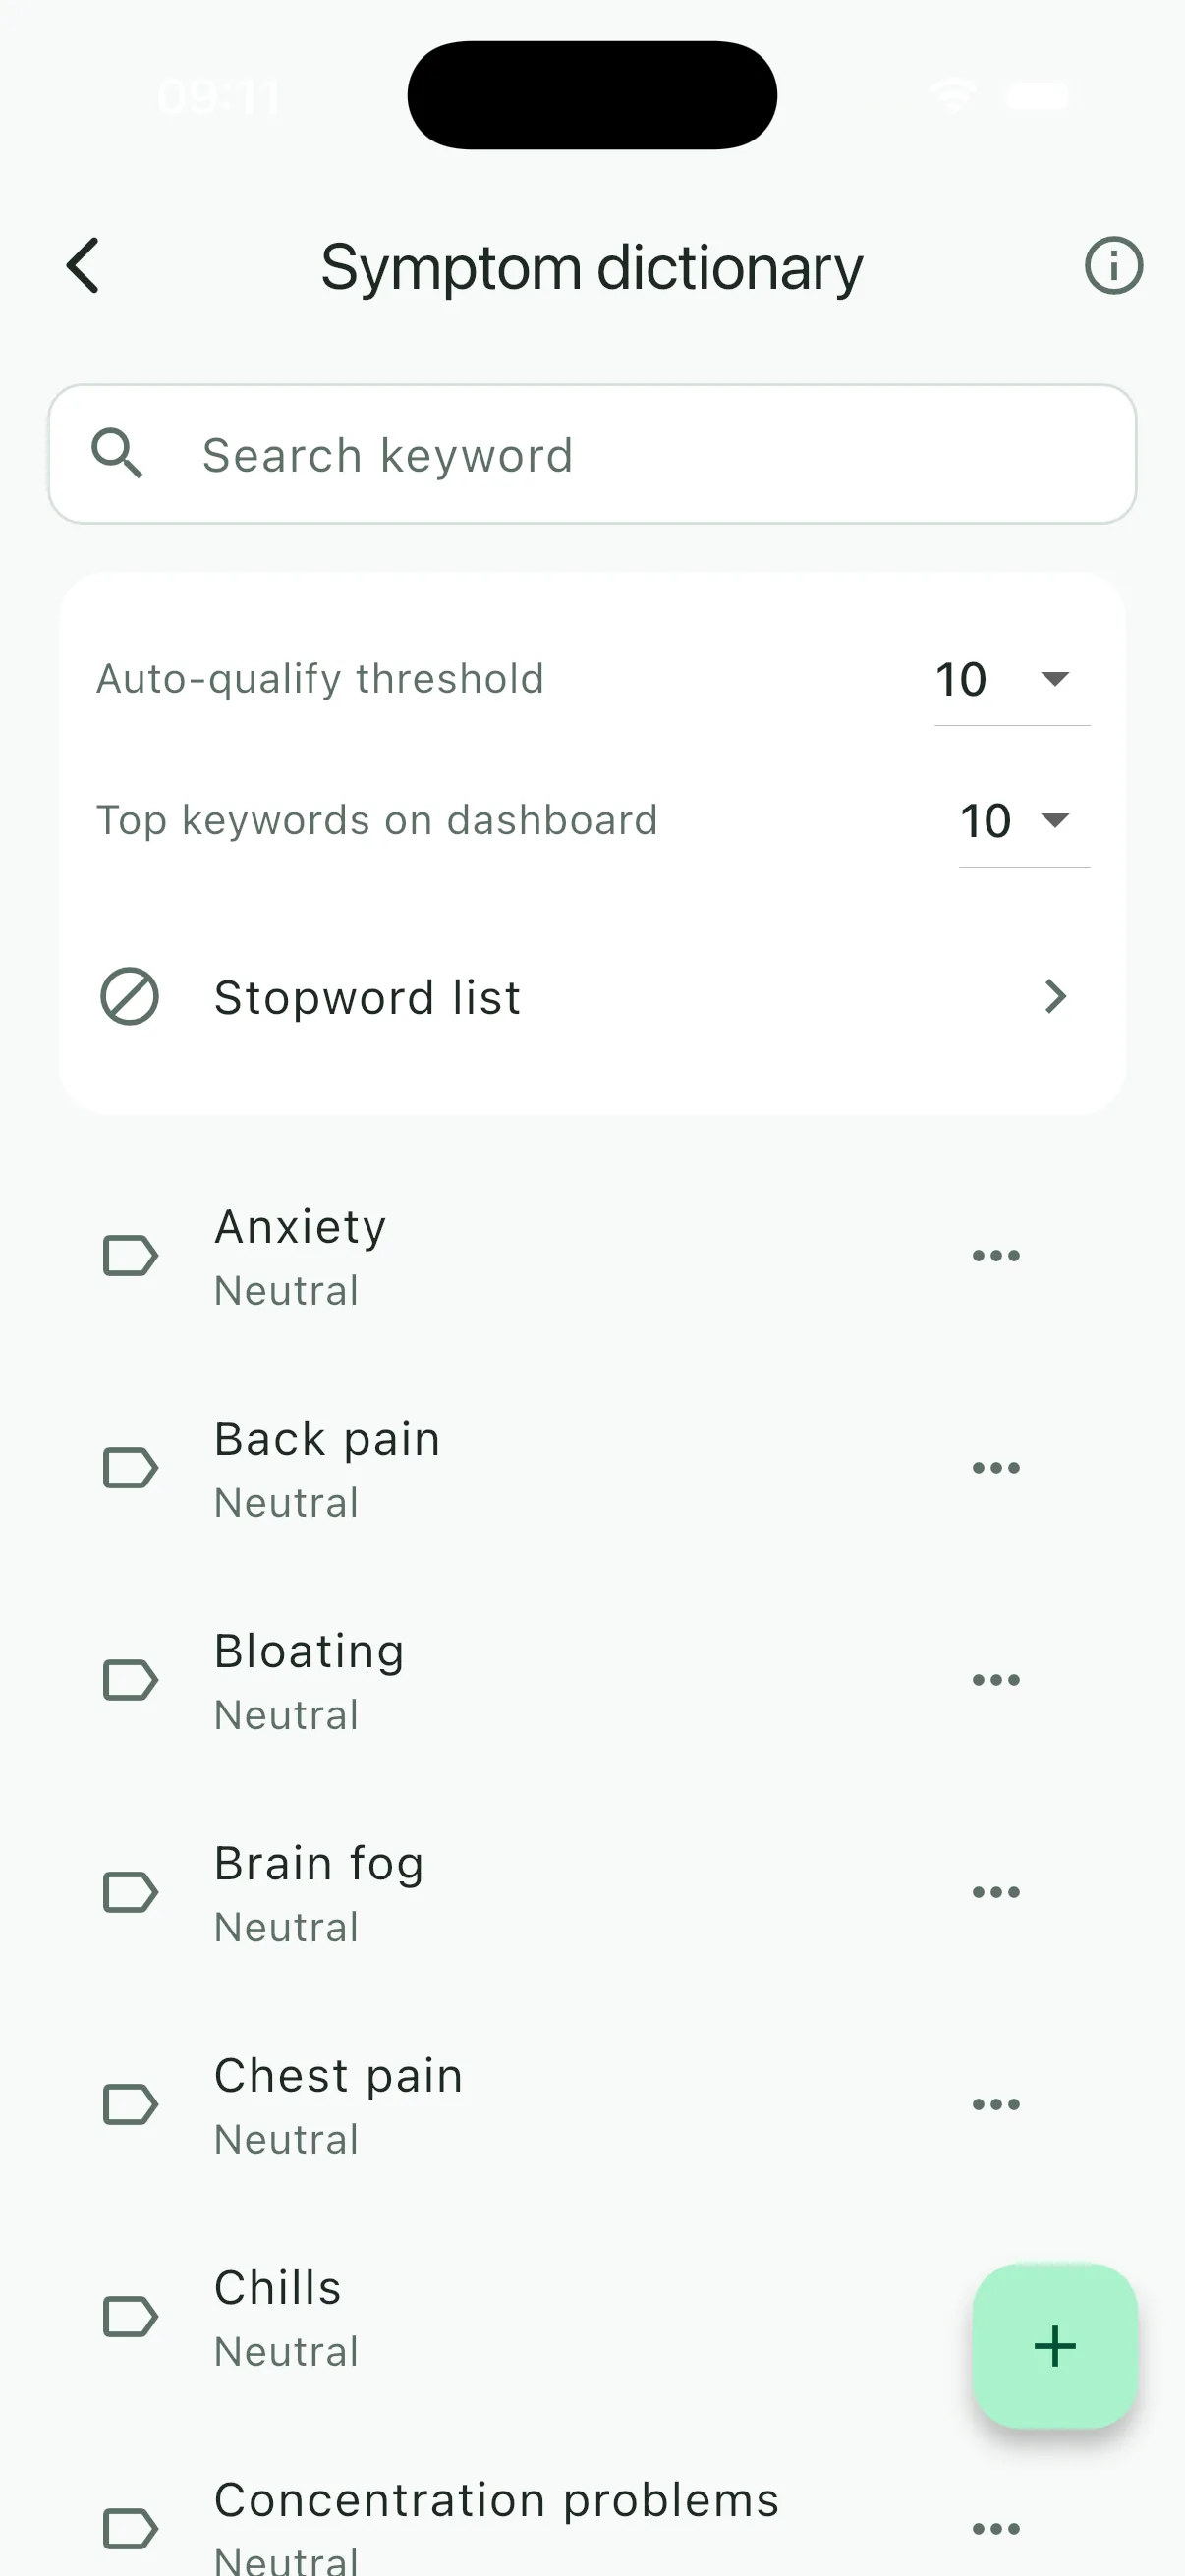Open more options for Anxiety
1185x2576 pixels.
[x=996, y=1256]
